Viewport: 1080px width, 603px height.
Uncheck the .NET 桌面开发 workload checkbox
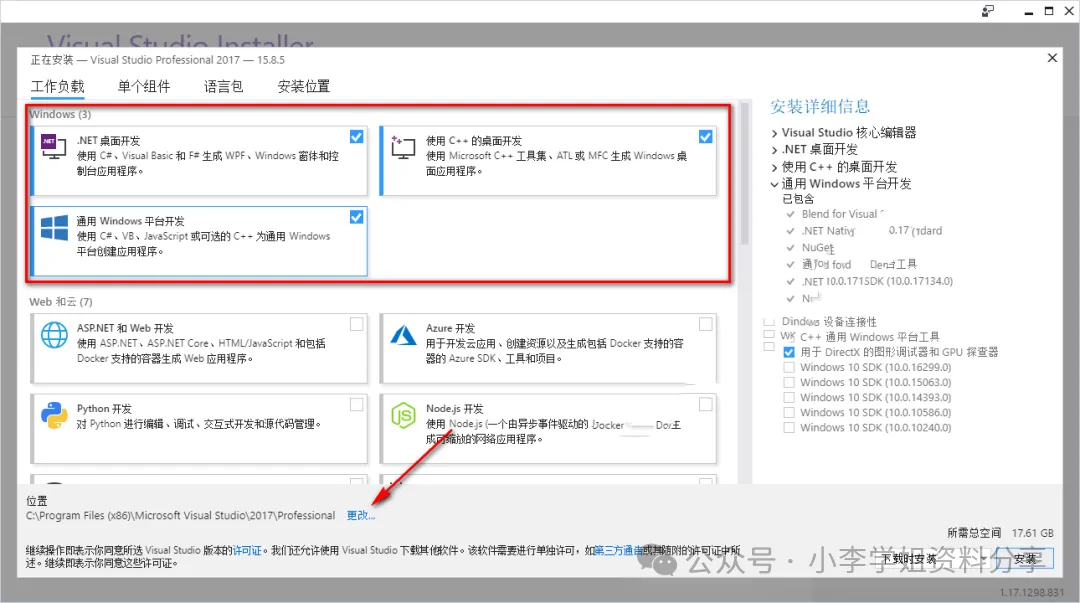356,136
